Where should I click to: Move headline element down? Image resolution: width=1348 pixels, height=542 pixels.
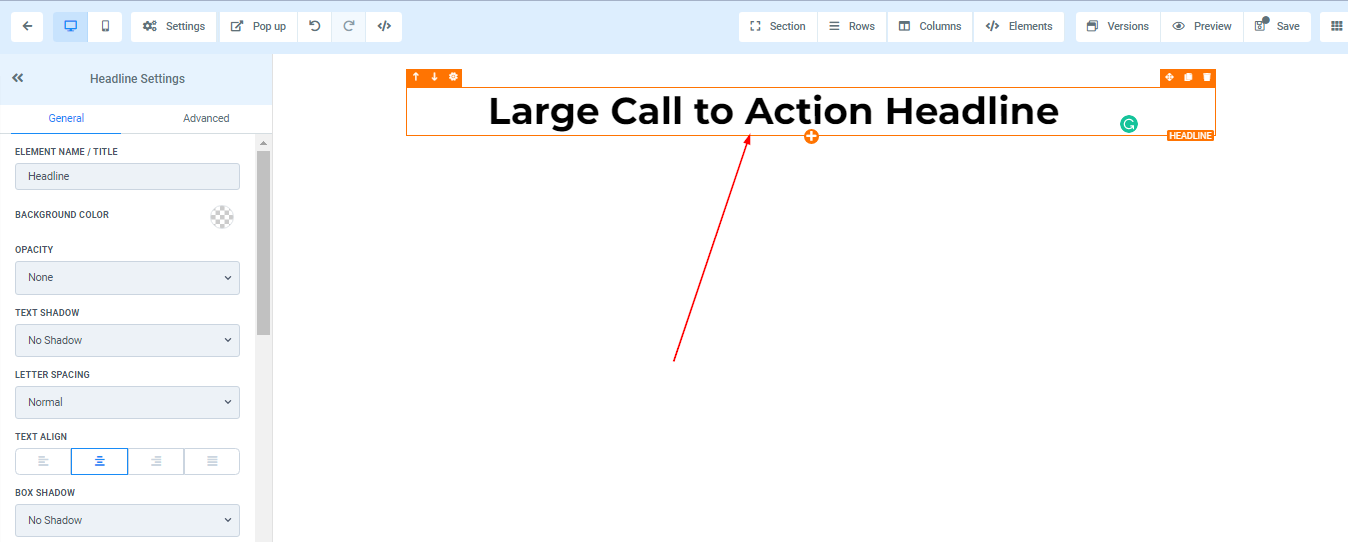pyautogui.click(x=434, y=77)
